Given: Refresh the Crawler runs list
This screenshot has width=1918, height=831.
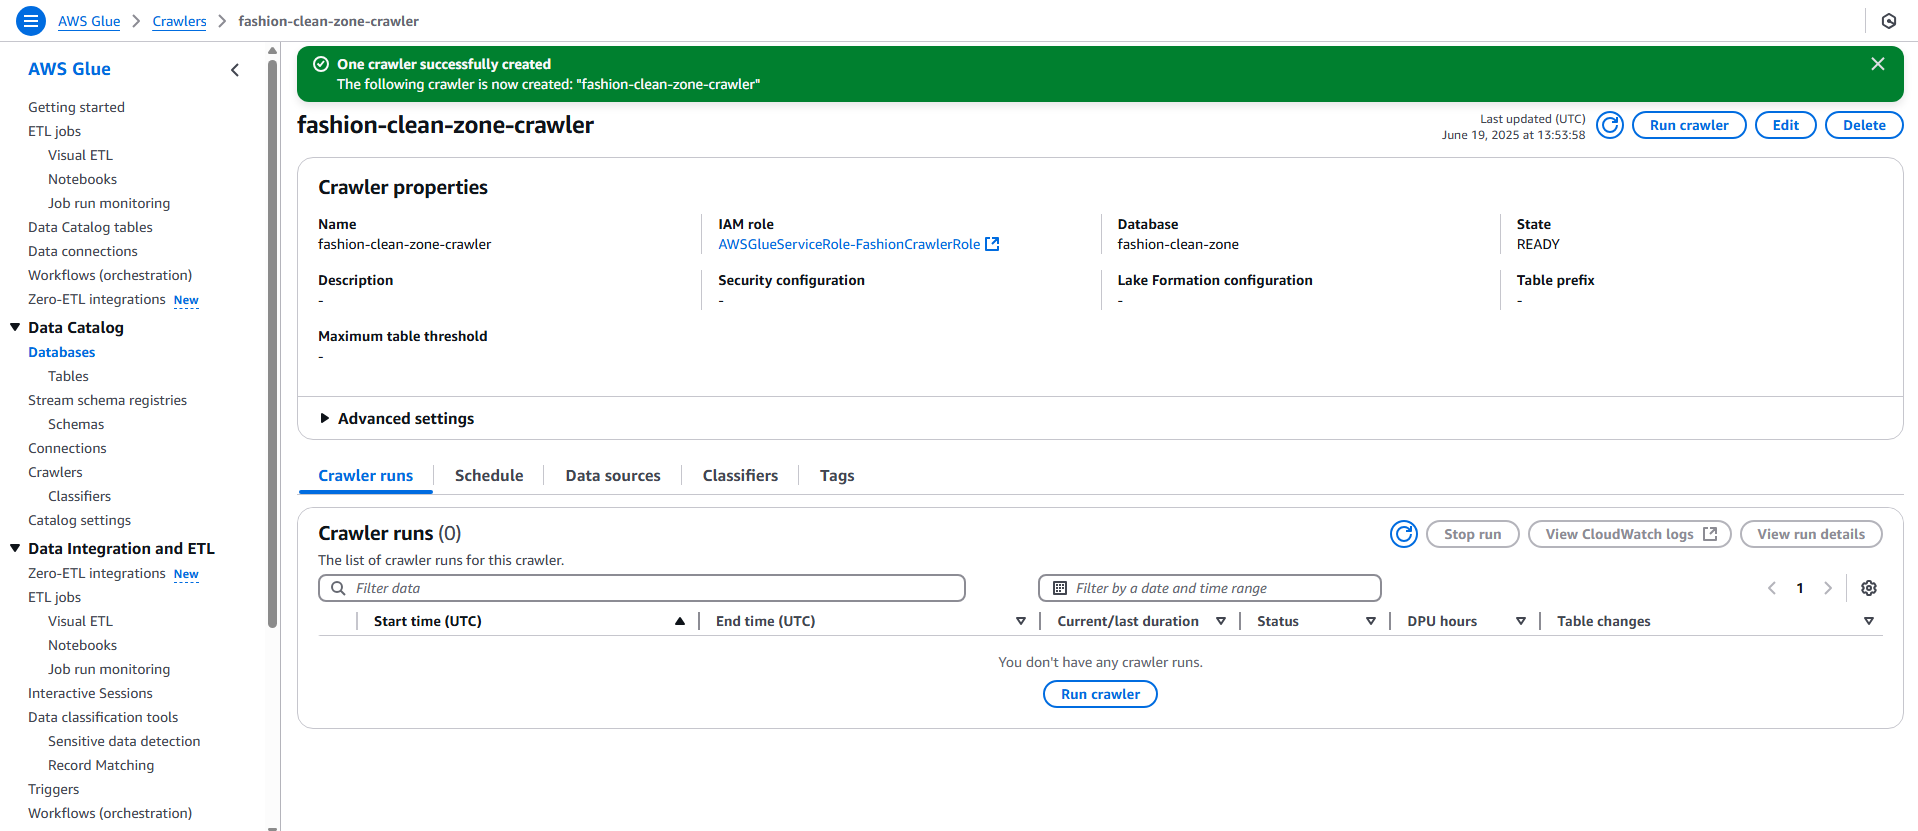Looking at the screenshot, I should point(1404,534).
